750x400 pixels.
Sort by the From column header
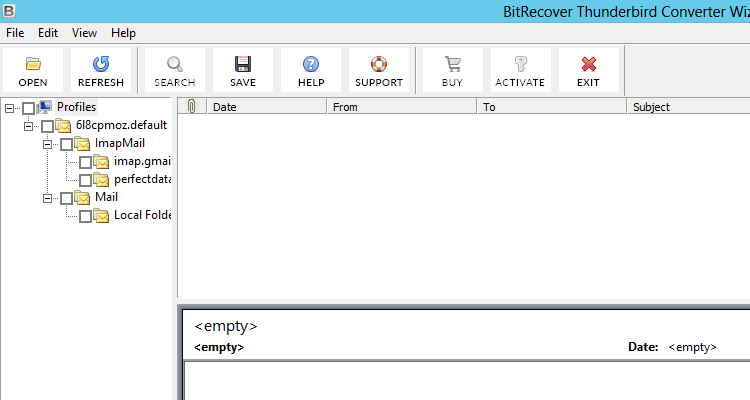[x=402, y=106]
